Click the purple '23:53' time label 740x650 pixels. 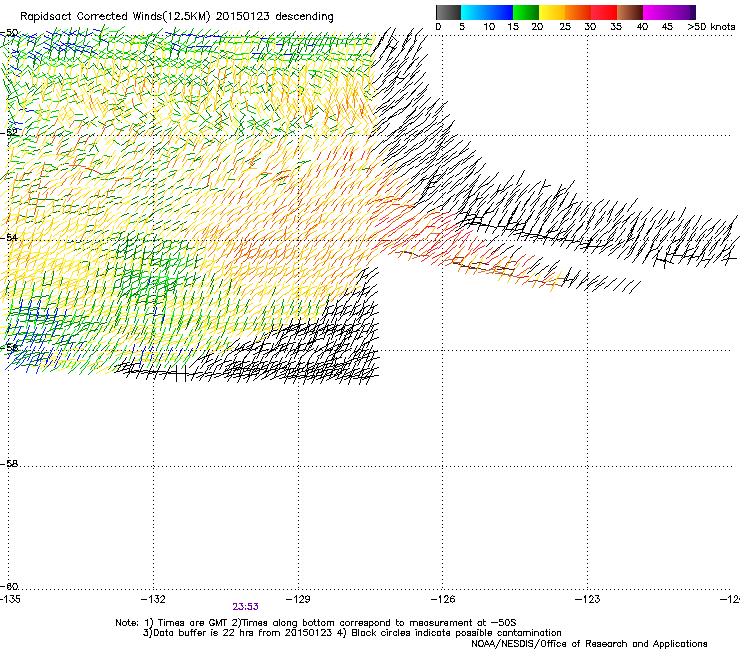[245, 607]
